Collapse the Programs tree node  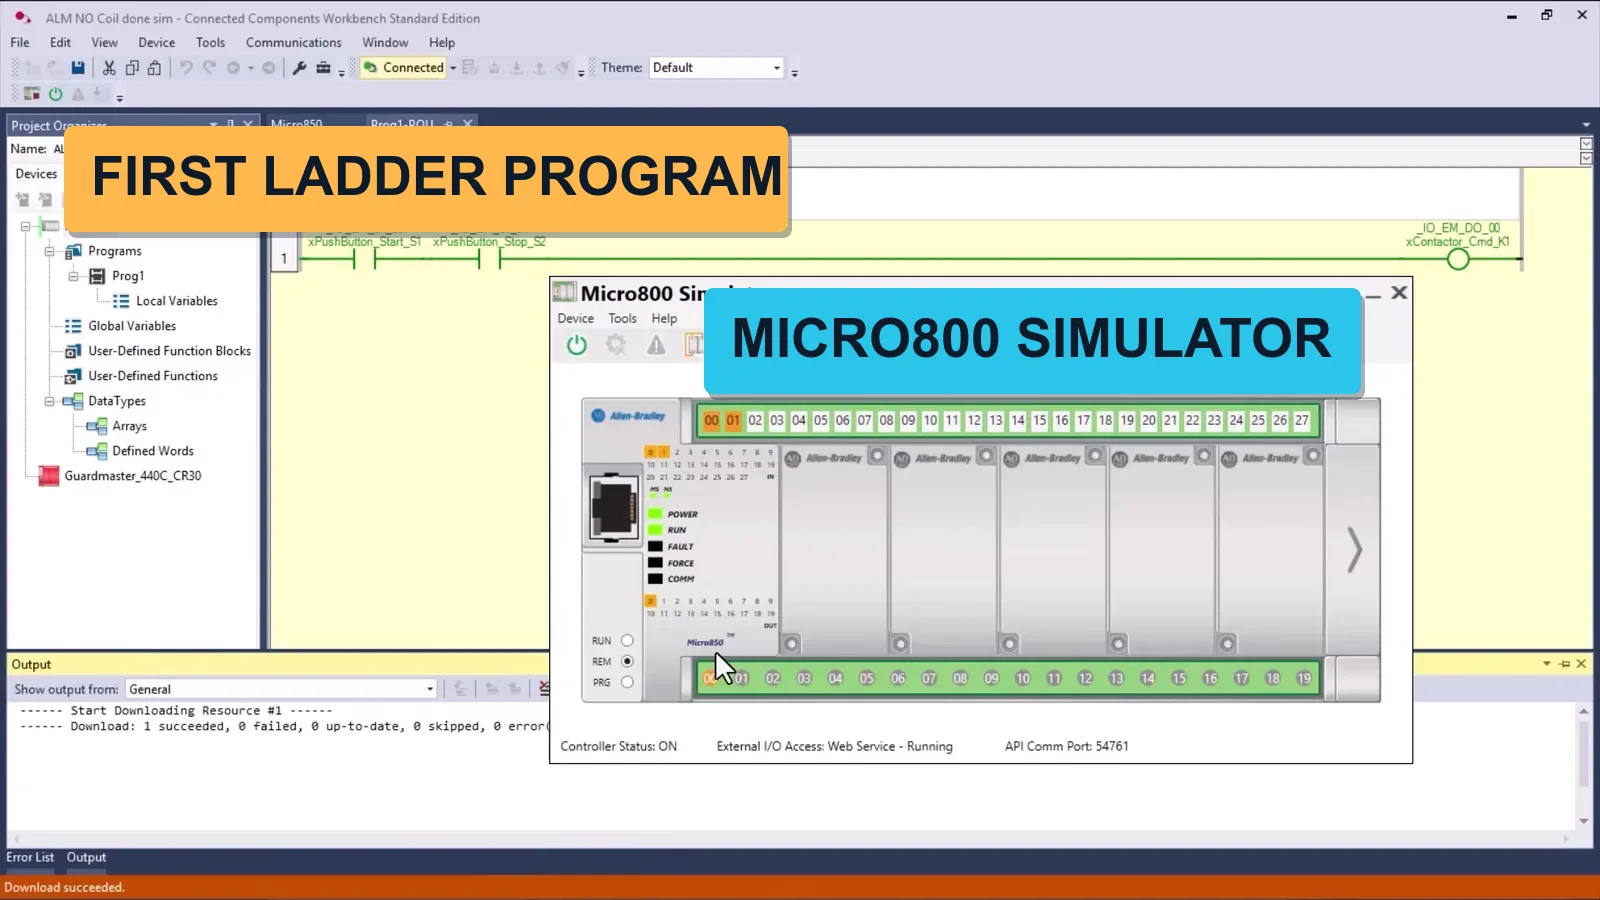click(49, 251)
